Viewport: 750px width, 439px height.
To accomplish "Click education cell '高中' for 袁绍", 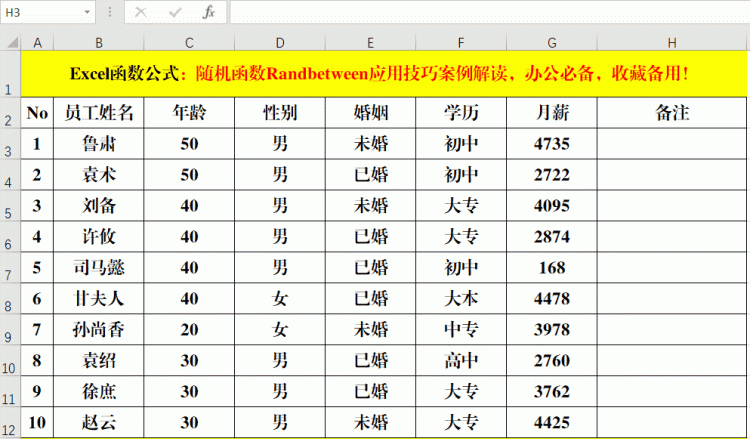I will point(461,360).
